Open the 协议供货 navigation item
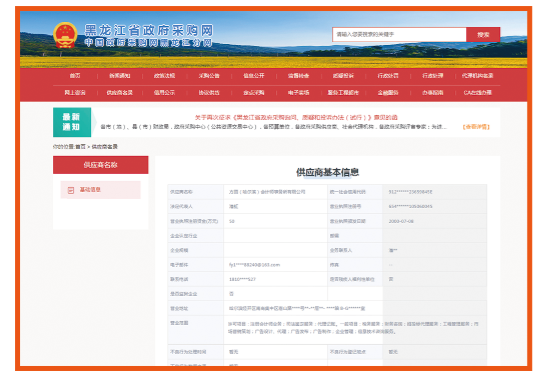The height and width of the screenshot is (383, 548). point(209,93)
